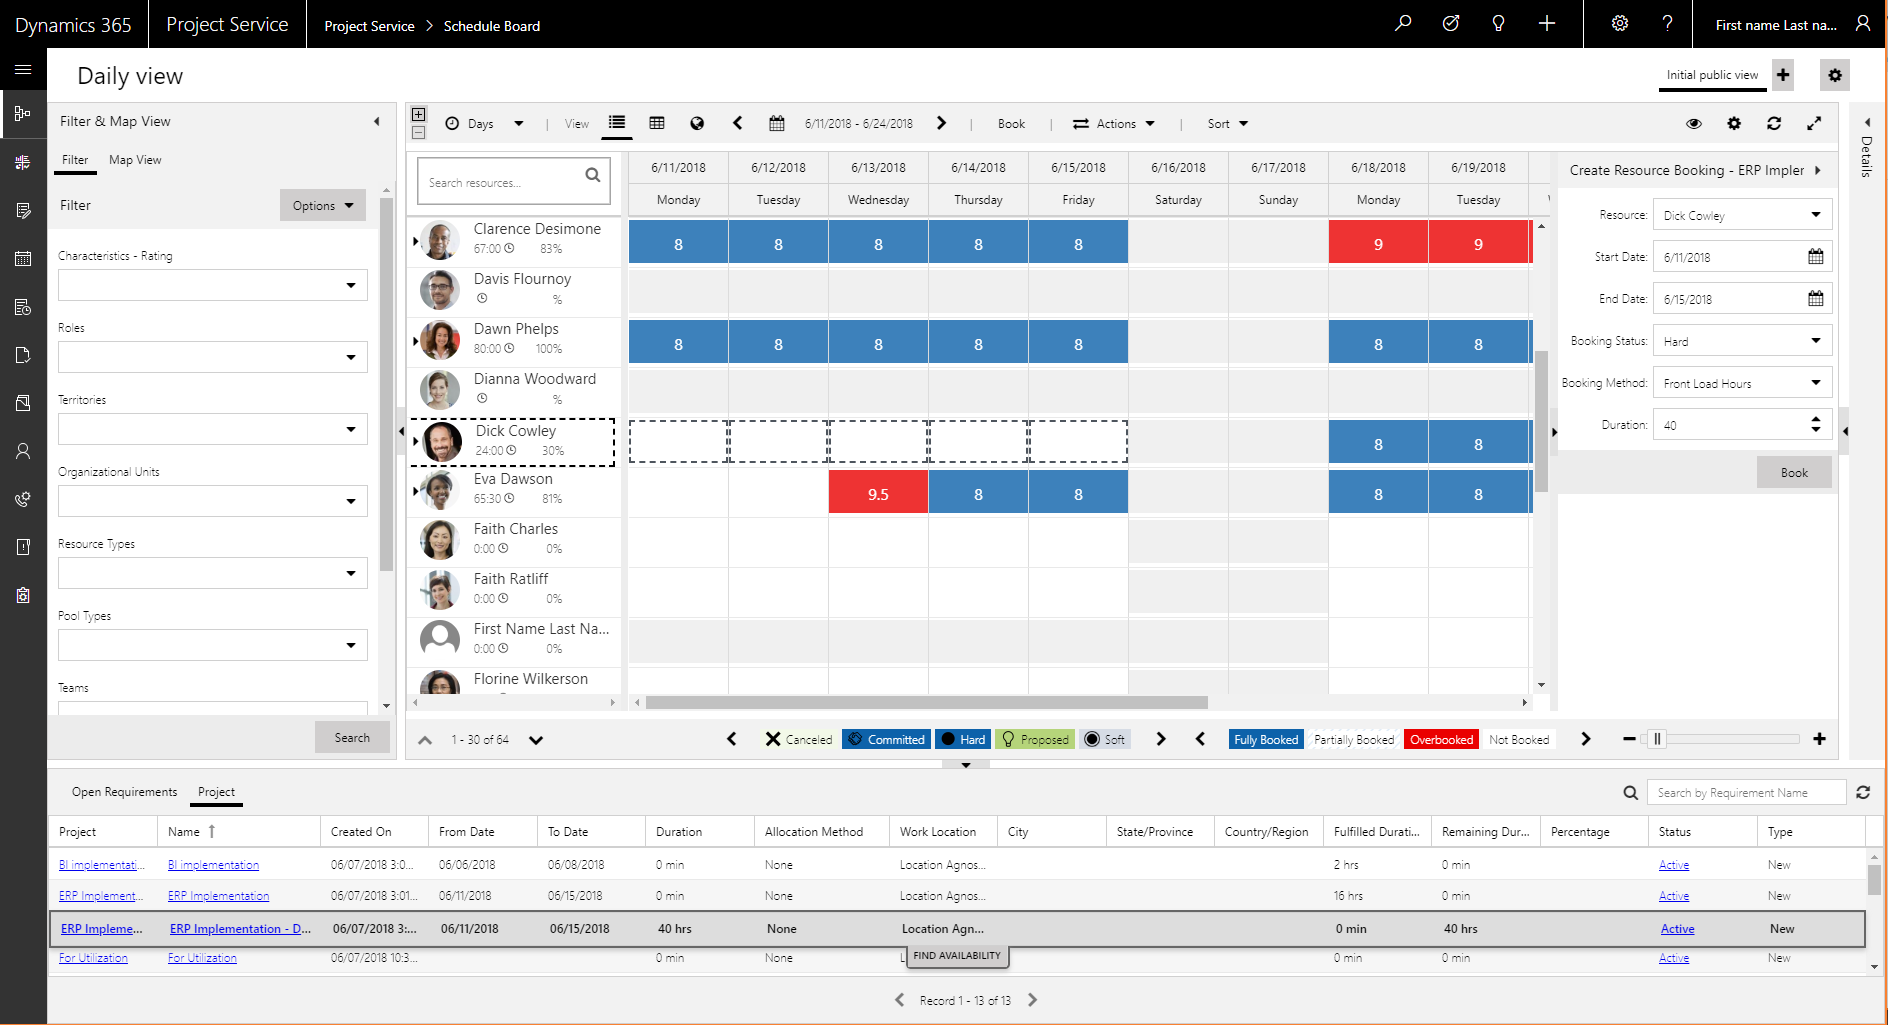This screenshot has width=1888, height=1025.
Task: Open the Days time-scale dropdown
Action: pyautogui.click(x=487, y=123)
